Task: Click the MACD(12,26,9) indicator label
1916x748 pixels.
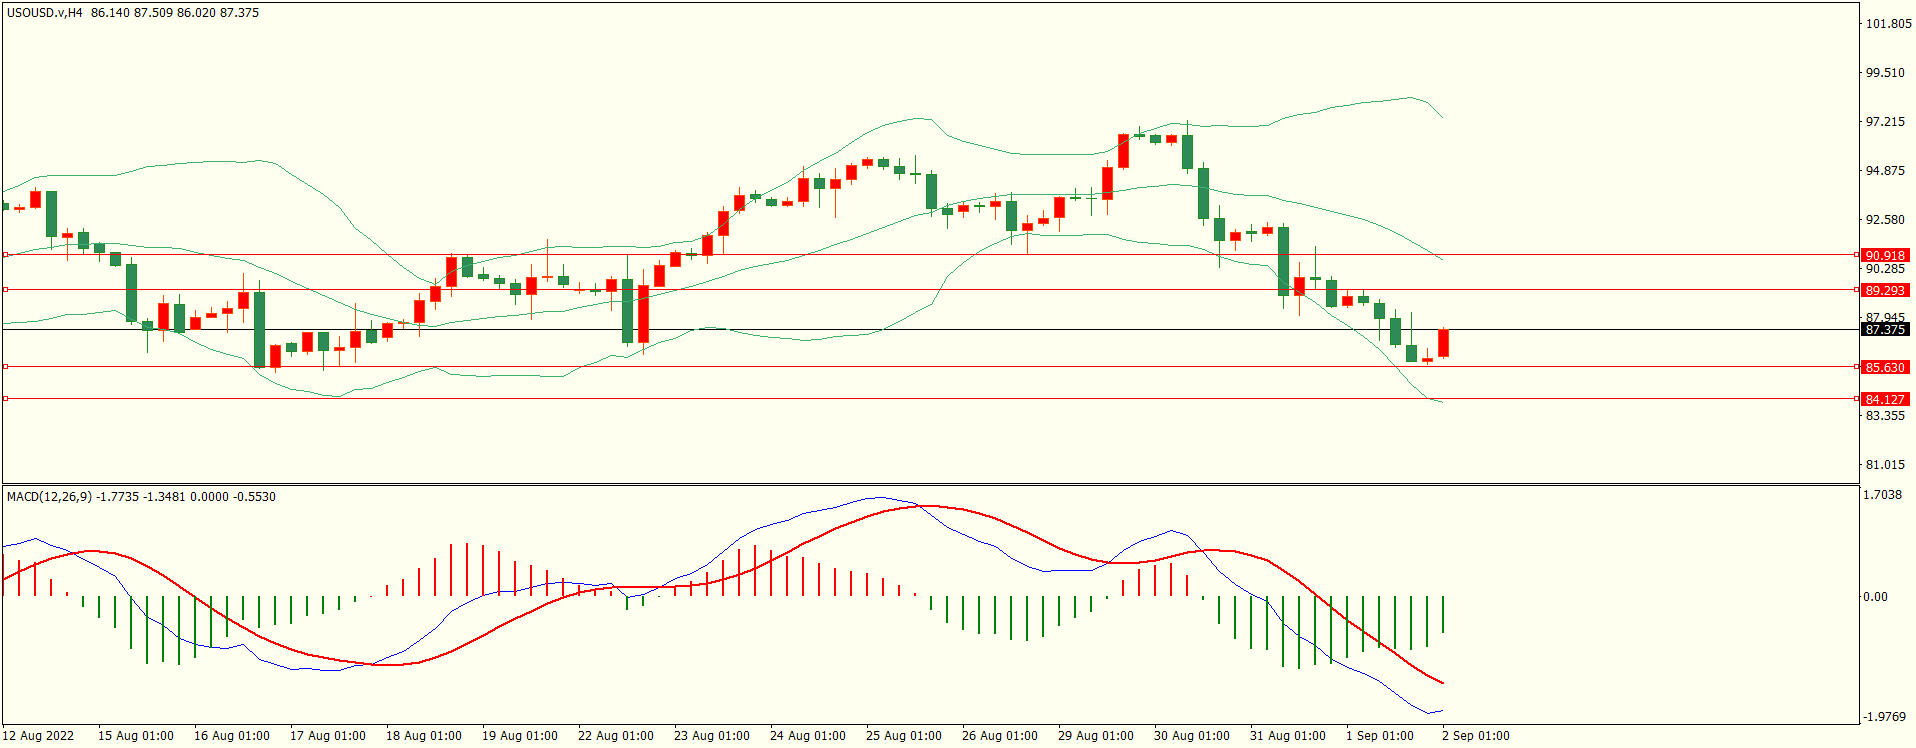Action: pos(49,497)
